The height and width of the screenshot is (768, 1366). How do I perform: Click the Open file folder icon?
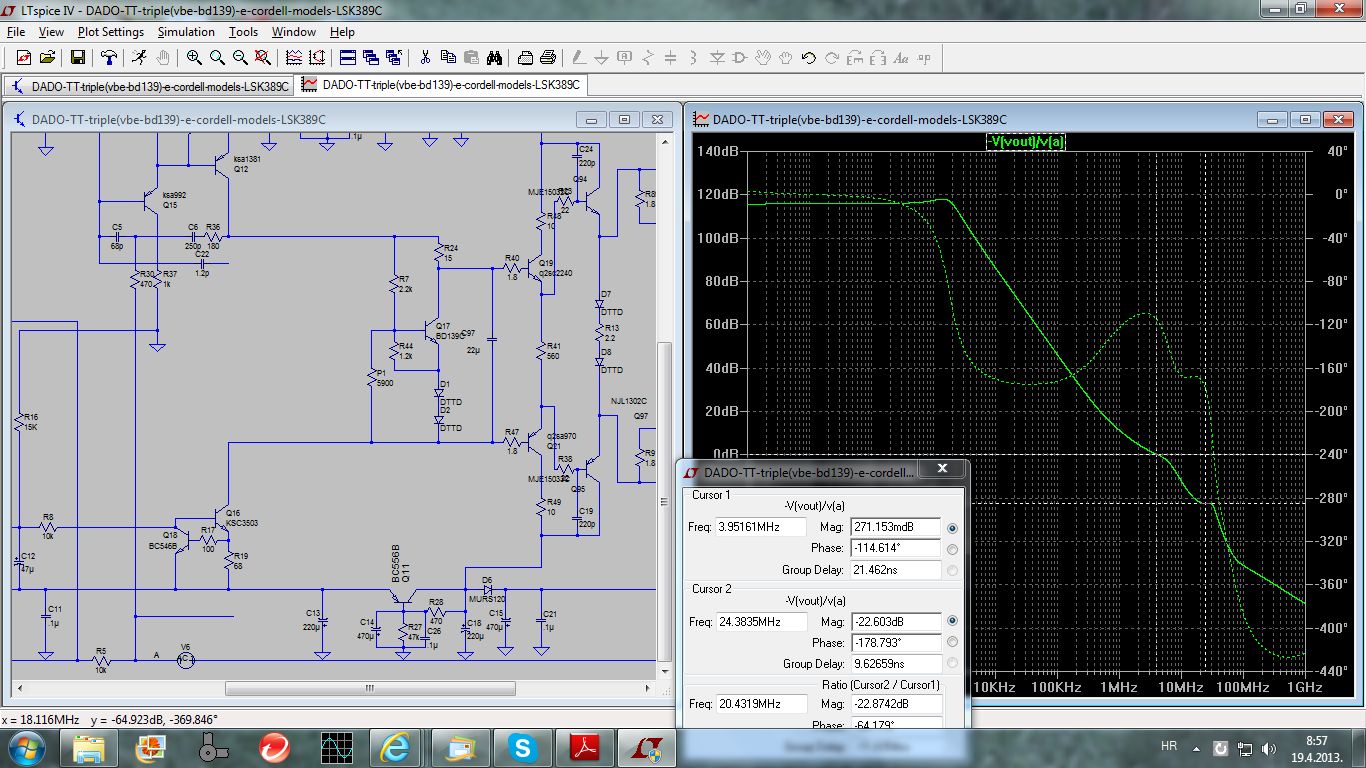click(x=47, y=58)
